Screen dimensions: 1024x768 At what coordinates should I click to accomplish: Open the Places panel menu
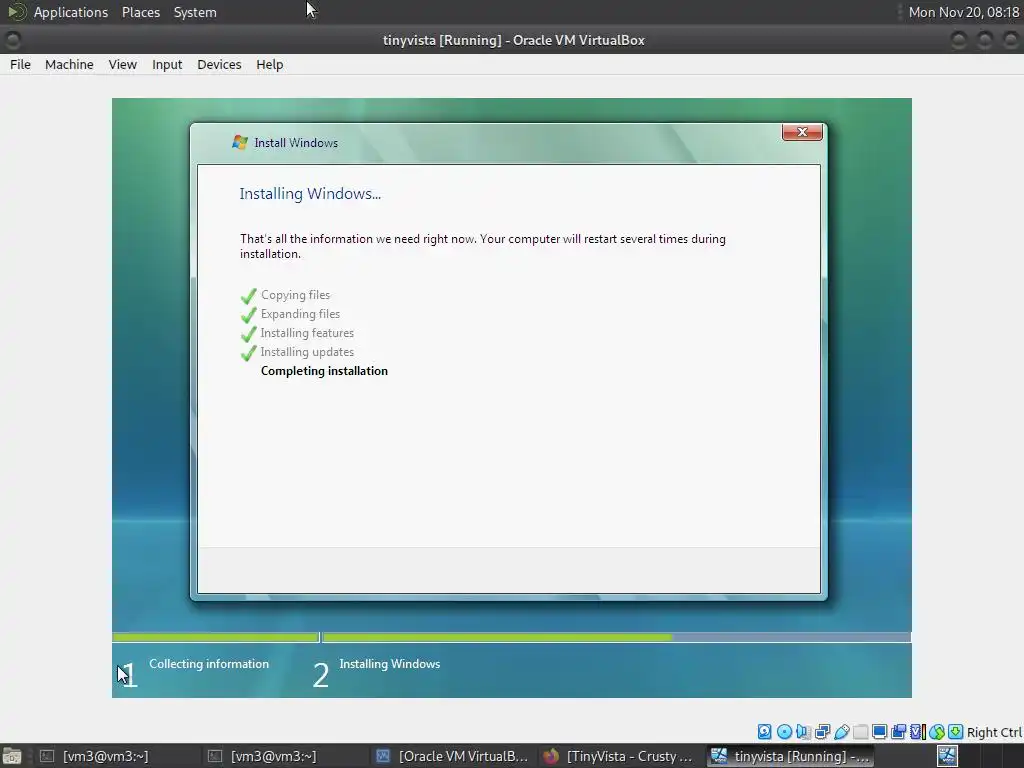click(x=141, y=12)
